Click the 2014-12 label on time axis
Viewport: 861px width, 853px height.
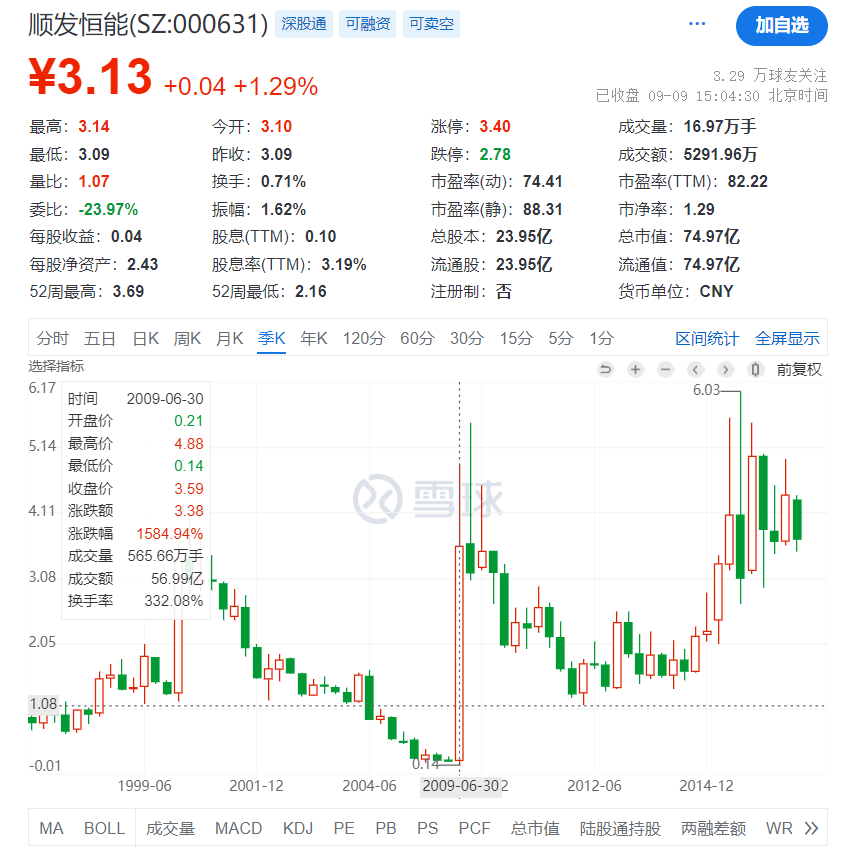[706, 785]
